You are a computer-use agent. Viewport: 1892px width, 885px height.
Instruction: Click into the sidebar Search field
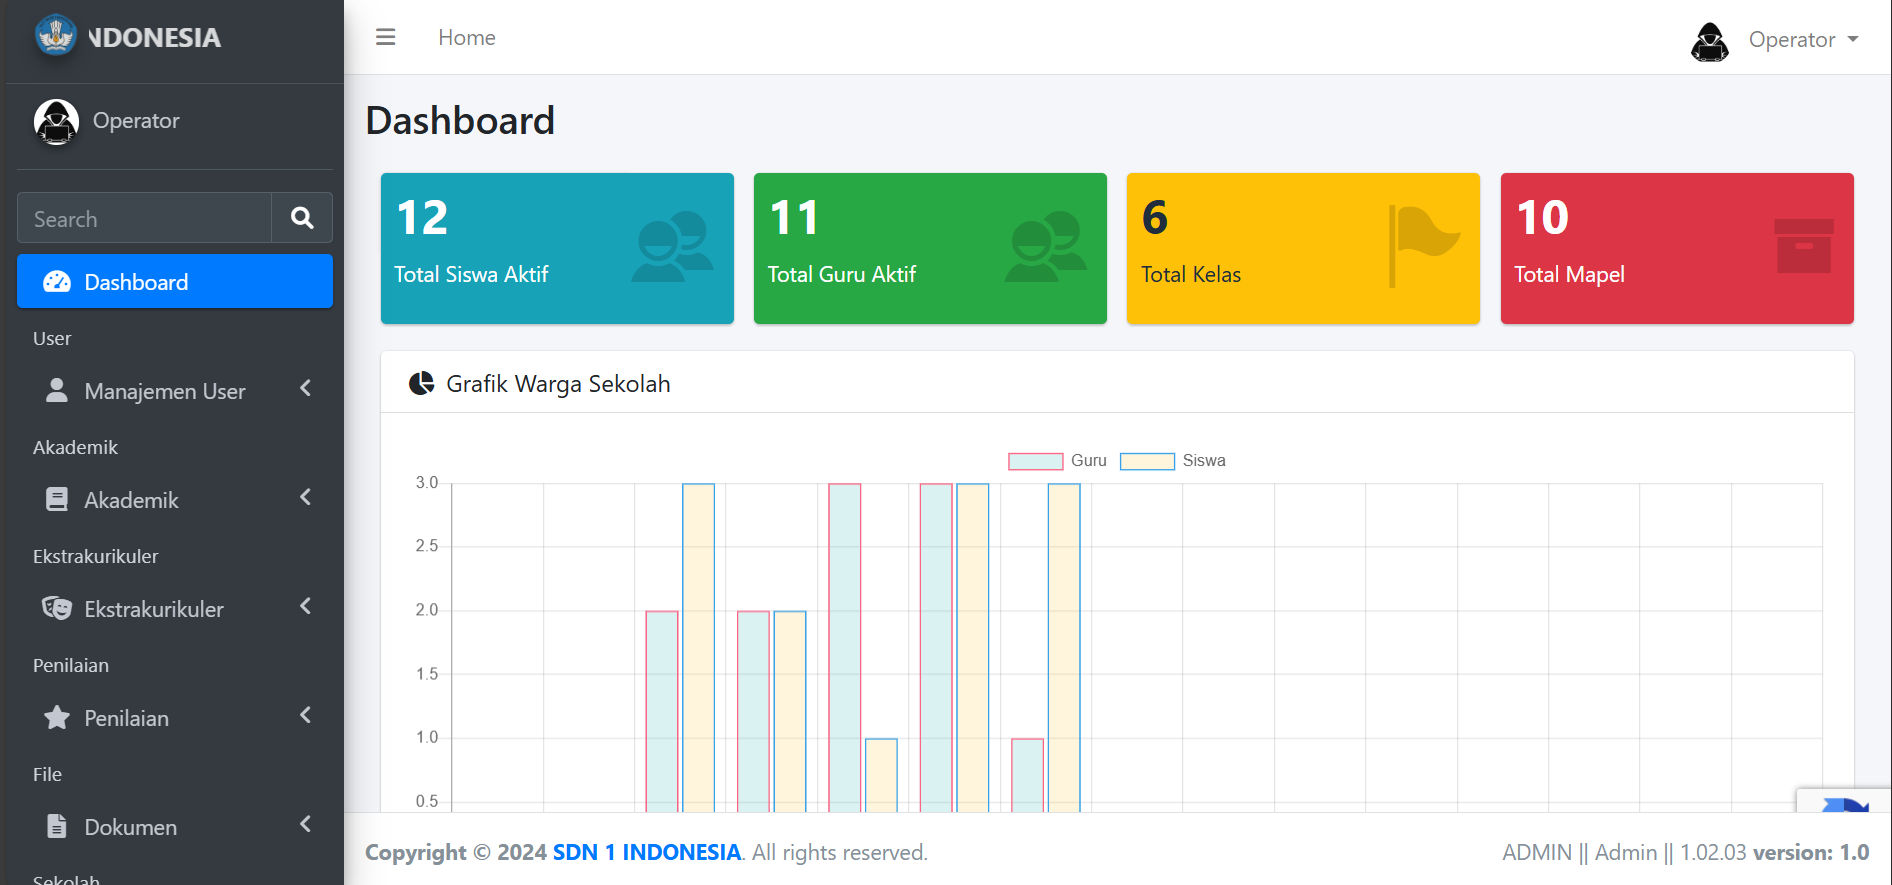click(x=144, y=219)
